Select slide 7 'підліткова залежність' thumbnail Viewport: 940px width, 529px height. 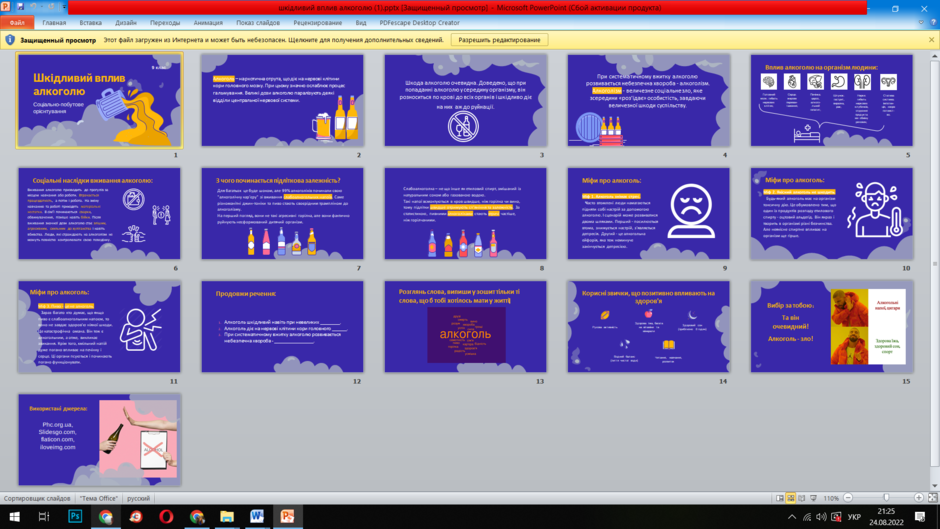[282, 214]
